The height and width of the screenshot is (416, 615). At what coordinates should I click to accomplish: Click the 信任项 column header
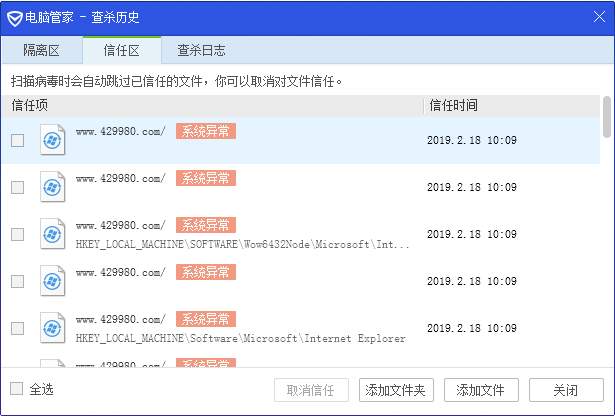pos(212,105)
